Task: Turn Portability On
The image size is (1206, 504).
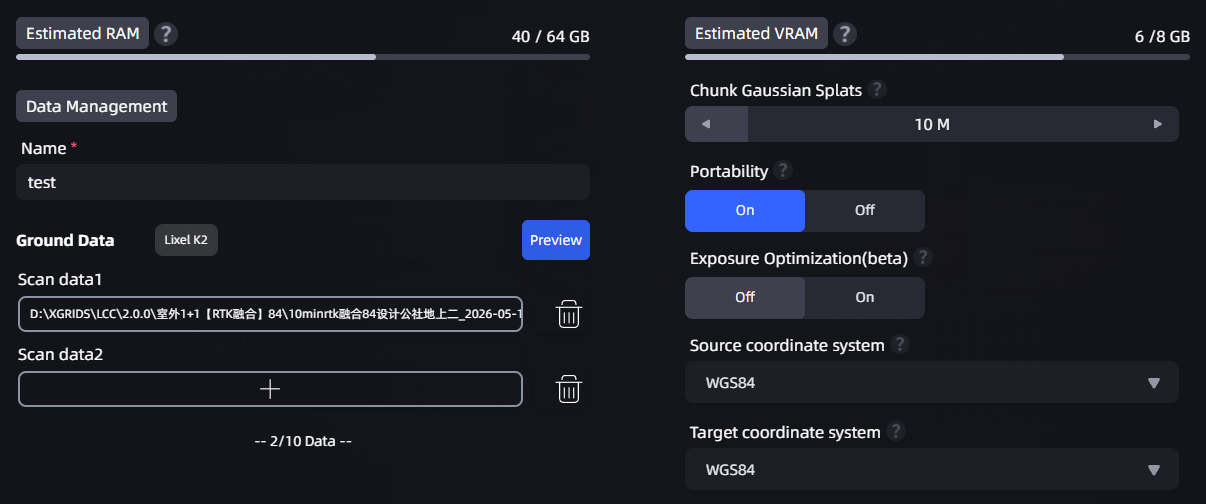Action: tap(745, 211)
